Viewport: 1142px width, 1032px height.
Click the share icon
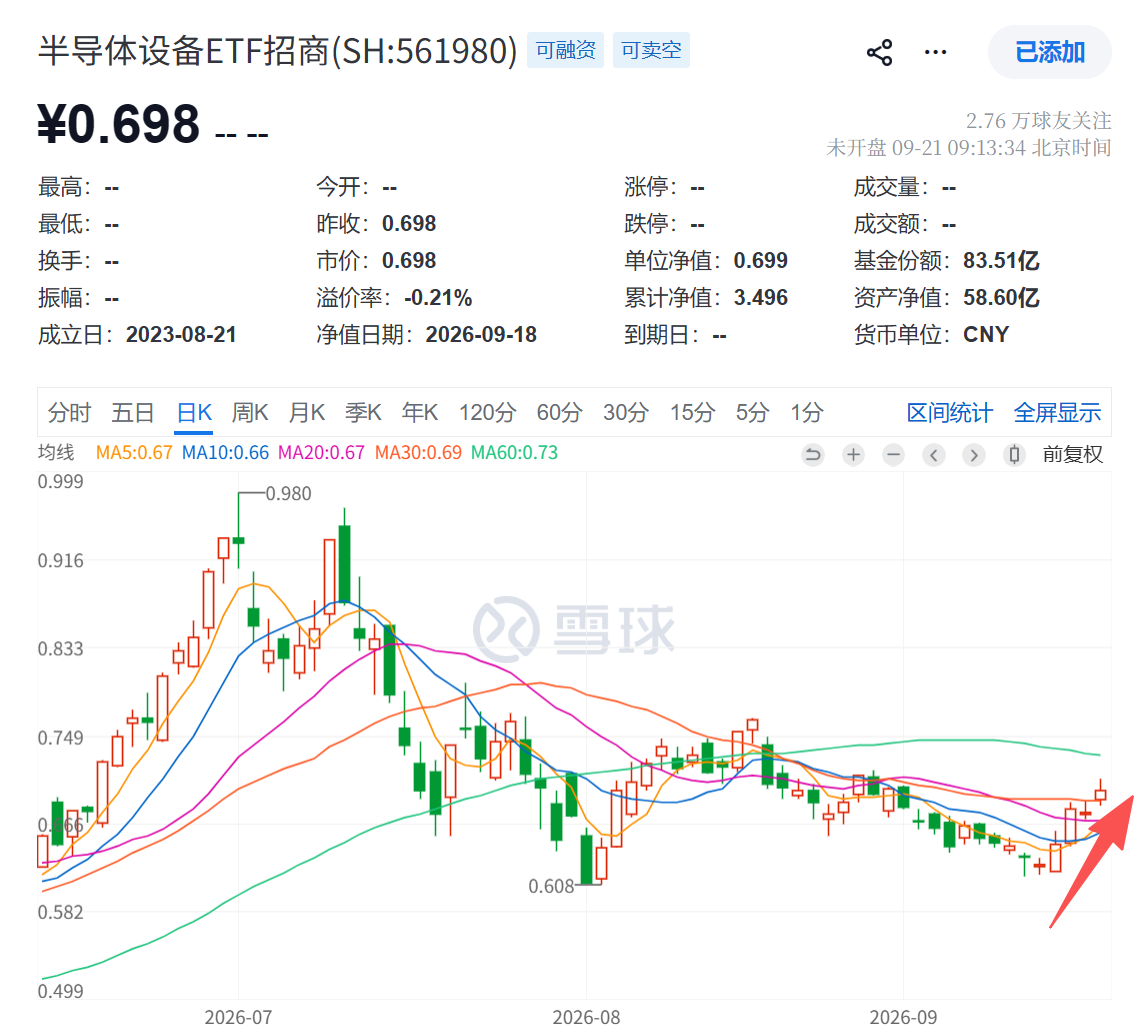pyautogui.click(x=879, y=52)
